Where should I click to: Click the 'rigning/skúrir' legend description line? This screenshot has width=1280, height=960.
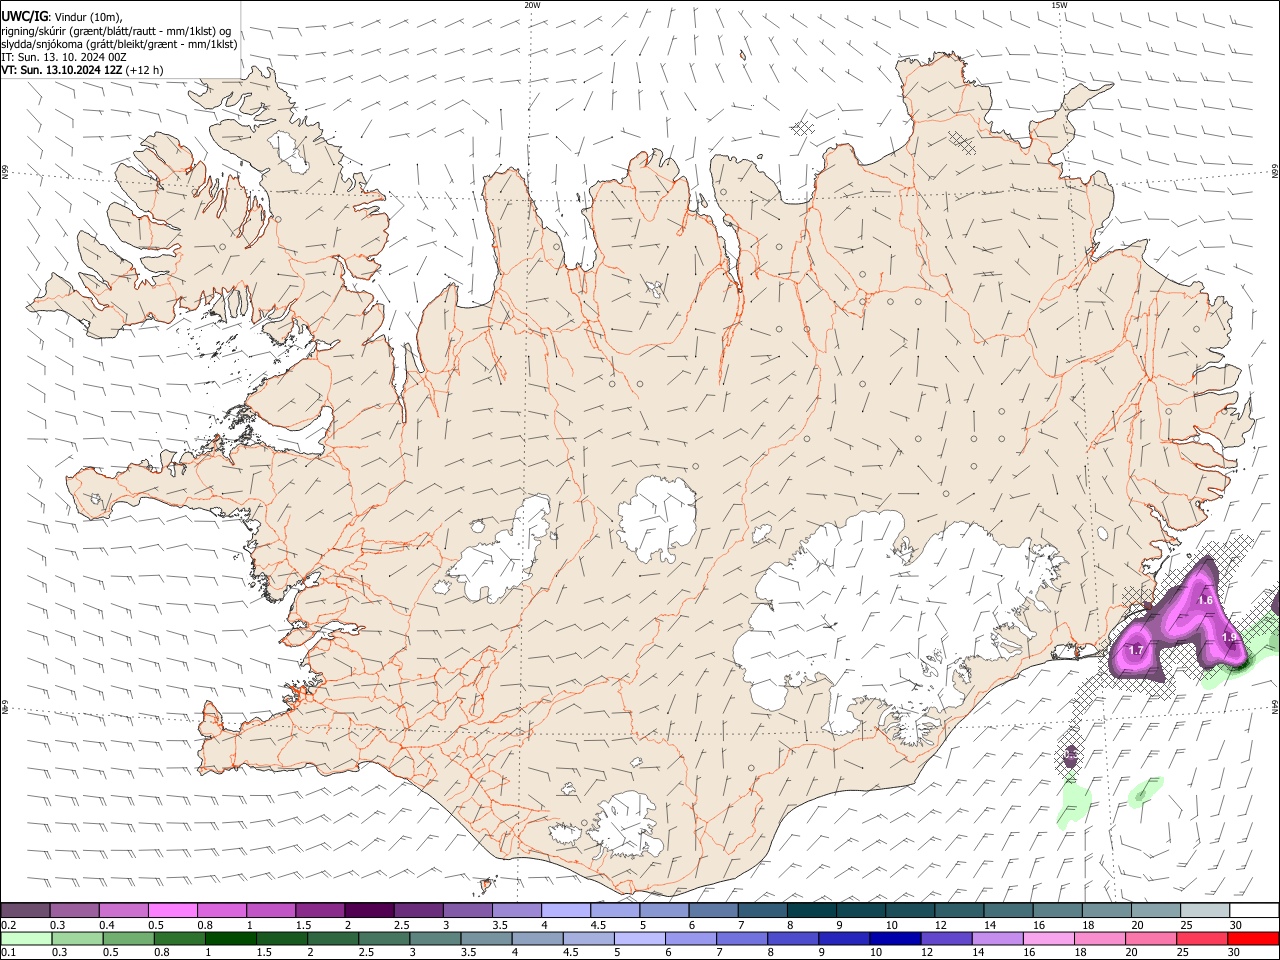coord(116,31)
